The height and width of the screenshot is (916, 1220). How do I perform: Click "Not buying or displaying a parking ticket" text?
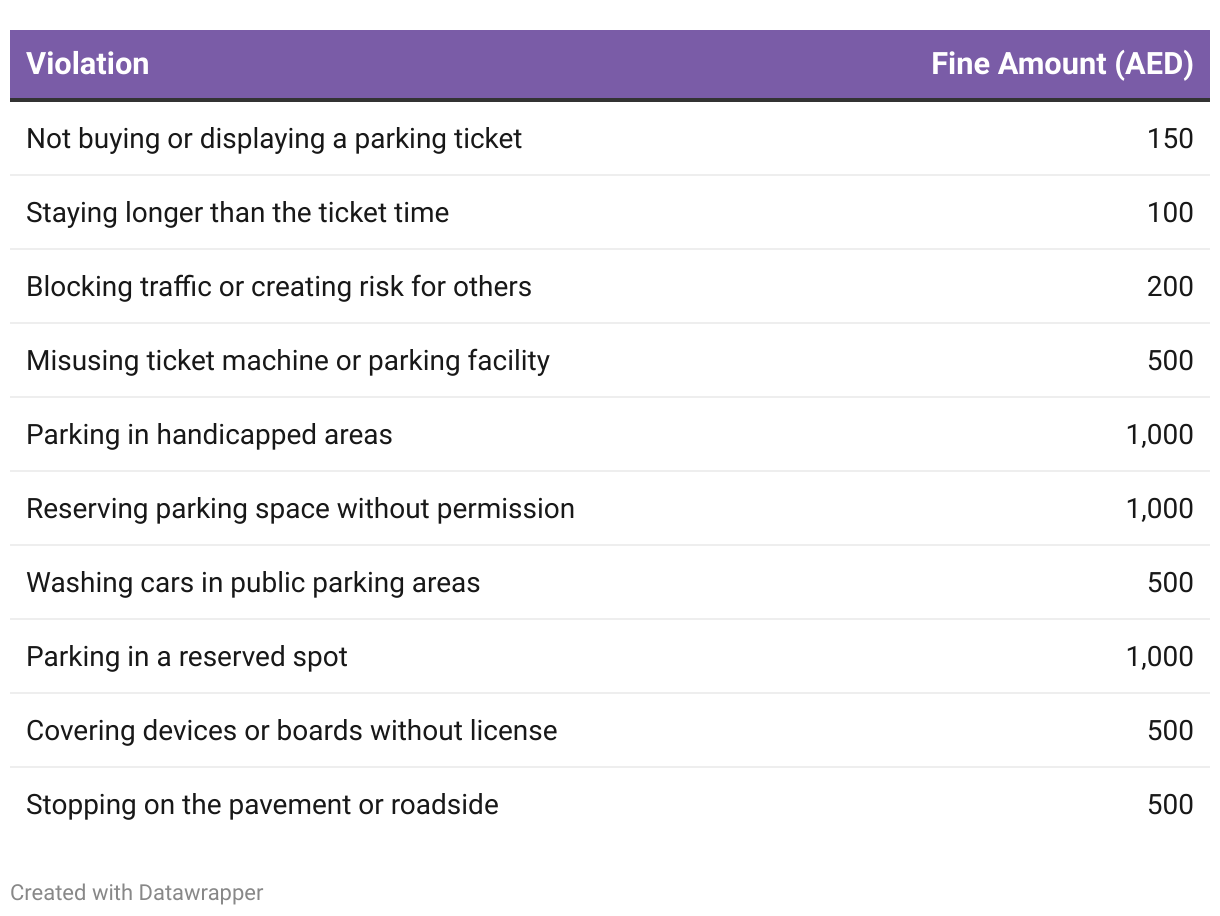tap(274, 138)
